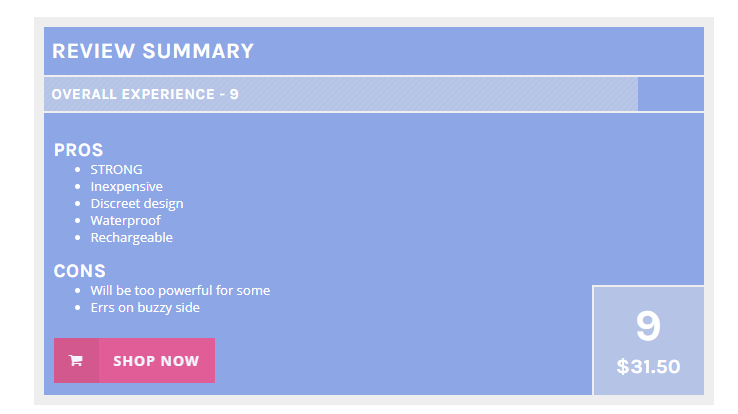The image size is (738, 414).
Task: Click the Discreet design list item
Action: [136, 204]
